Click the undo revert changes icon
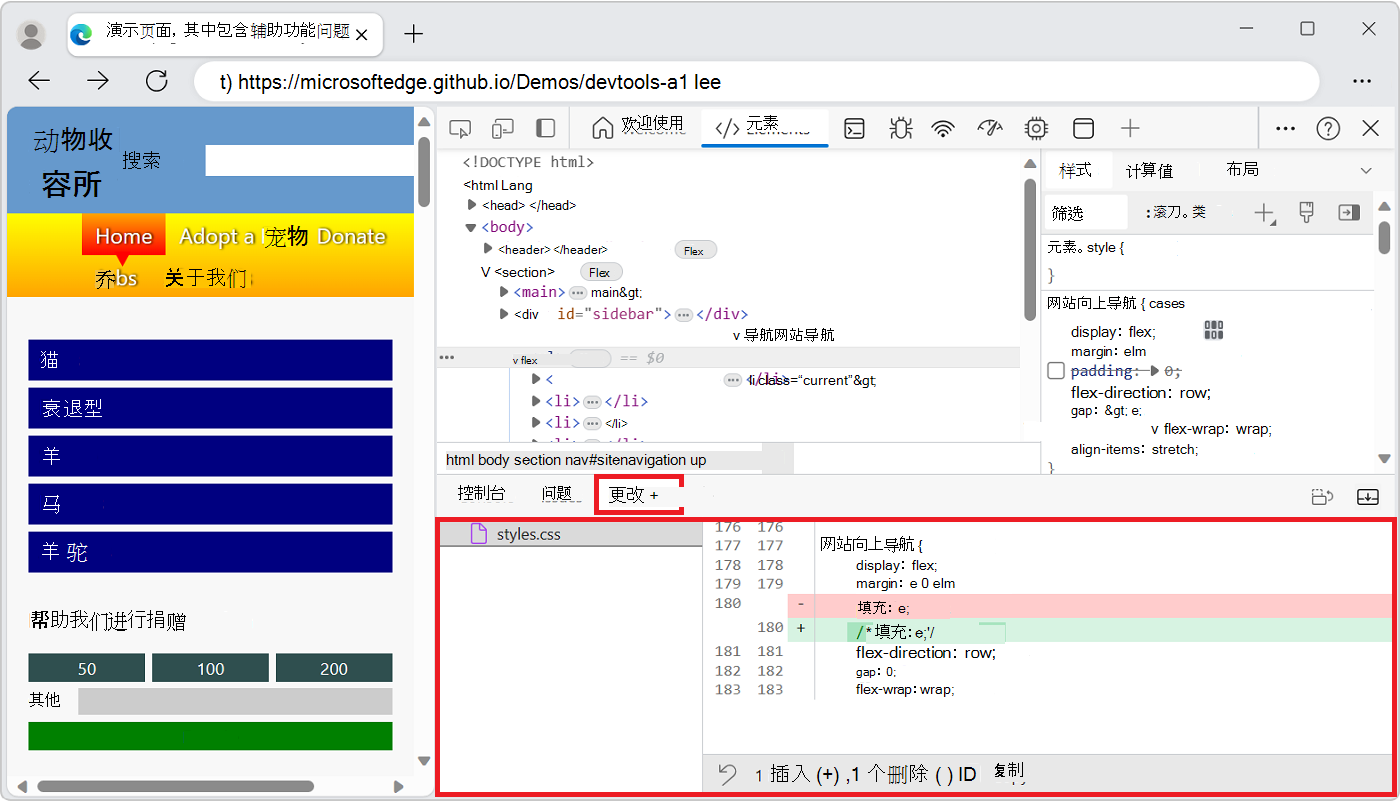The height and width of the screenshot is (801, 1400). click(x=728, y=774)
